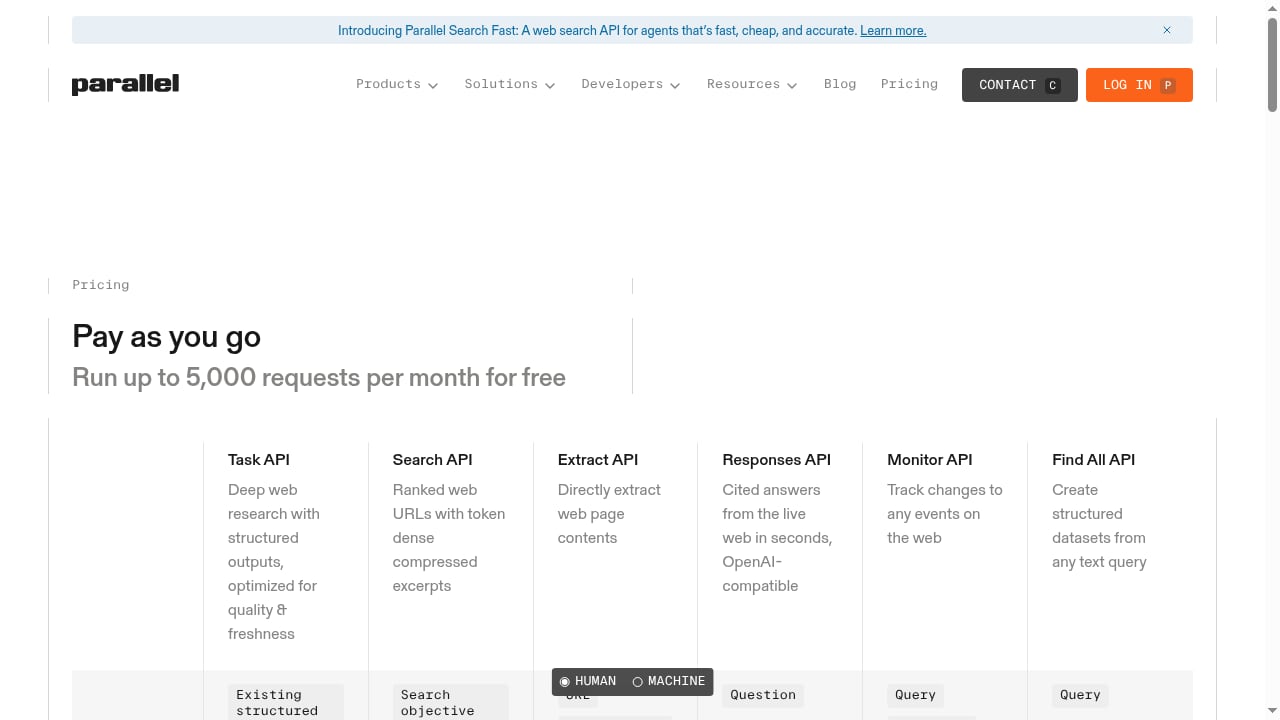Click the Responses API column heading

777,460
